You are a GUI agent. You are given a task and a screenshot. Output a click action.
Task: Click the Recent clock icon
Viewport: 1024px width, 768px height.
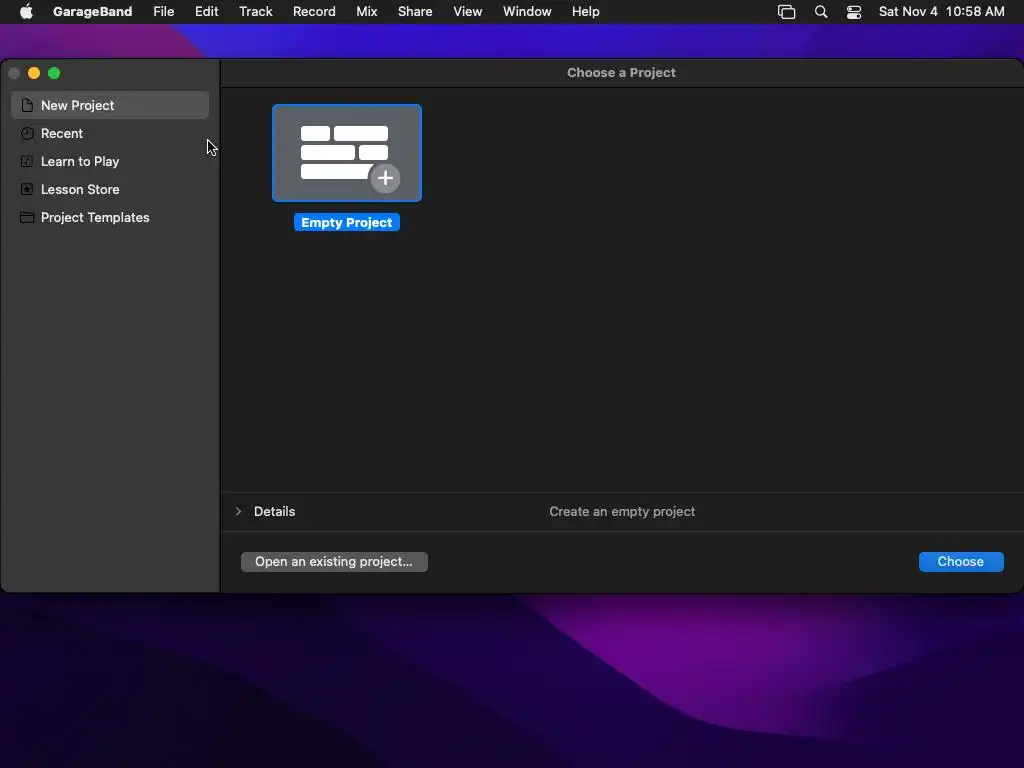tap(27, 133)
